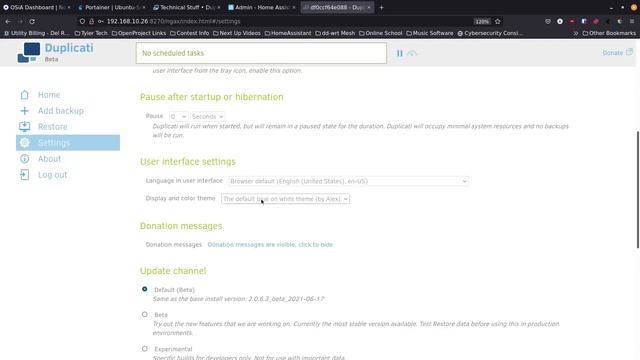This screenshot has width=640, height=360.
Task: Click the No scheduled tasks status box
Action: click(261, 53)
